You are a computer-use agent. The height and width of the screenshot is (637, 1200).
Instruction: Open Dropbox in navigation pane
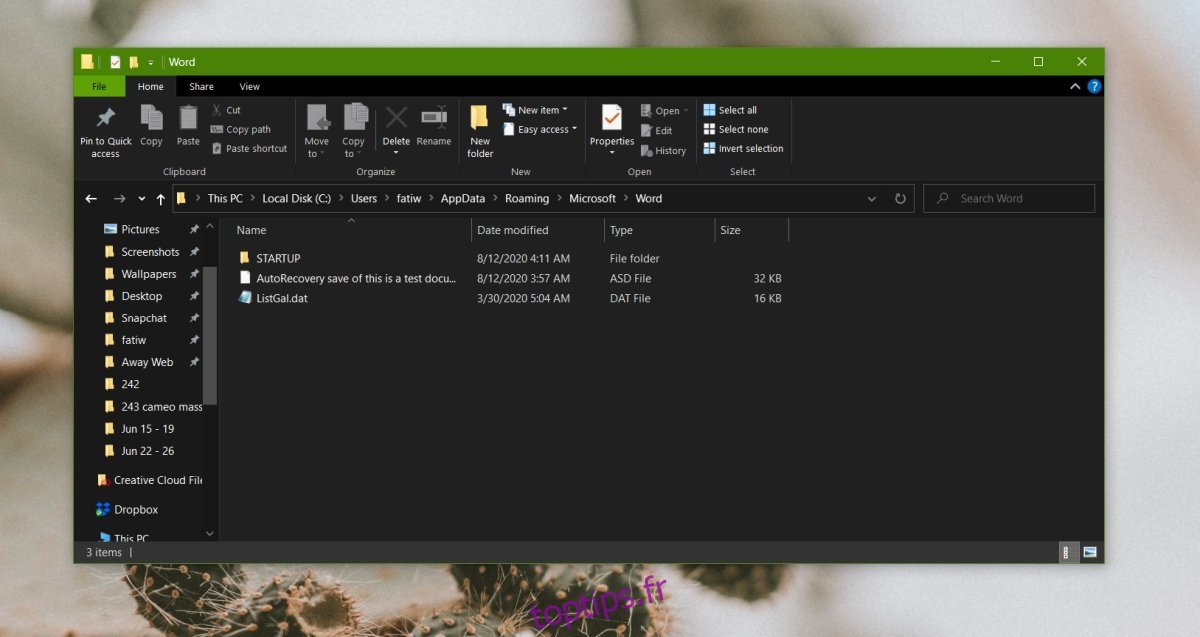point(135,510)
